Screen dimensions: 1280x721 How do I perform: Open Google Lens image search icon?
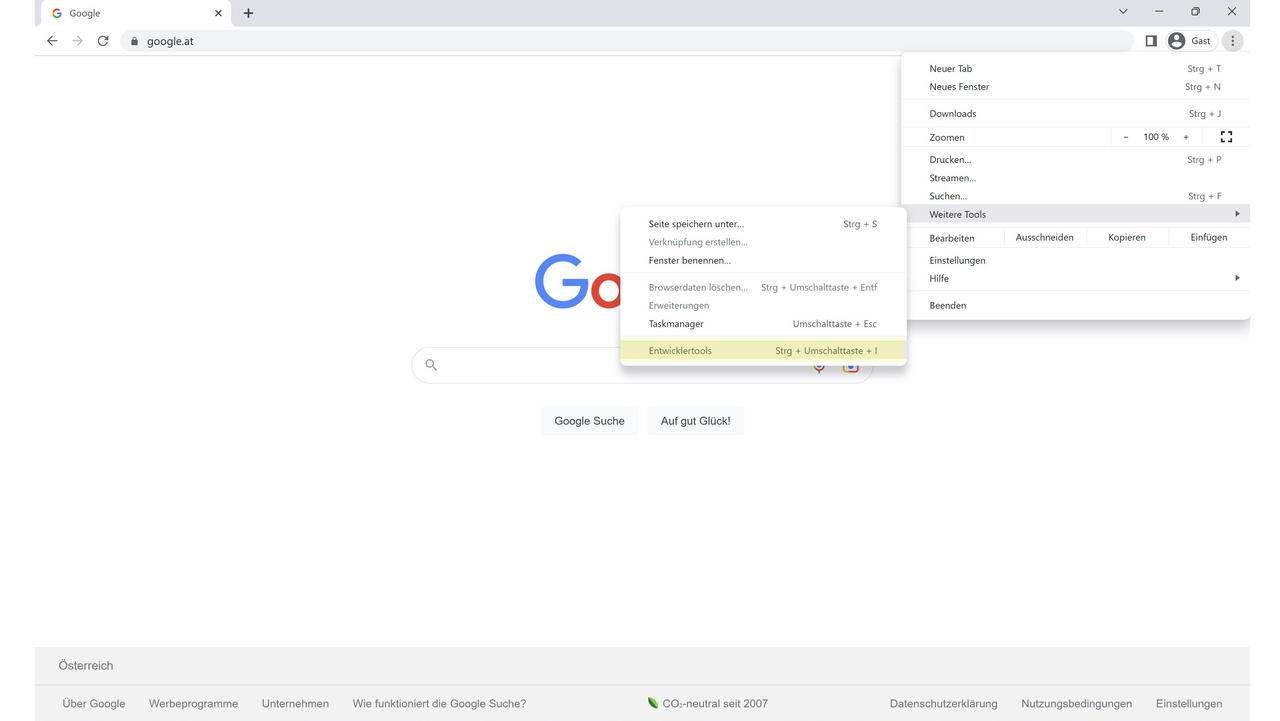(850, 366)
